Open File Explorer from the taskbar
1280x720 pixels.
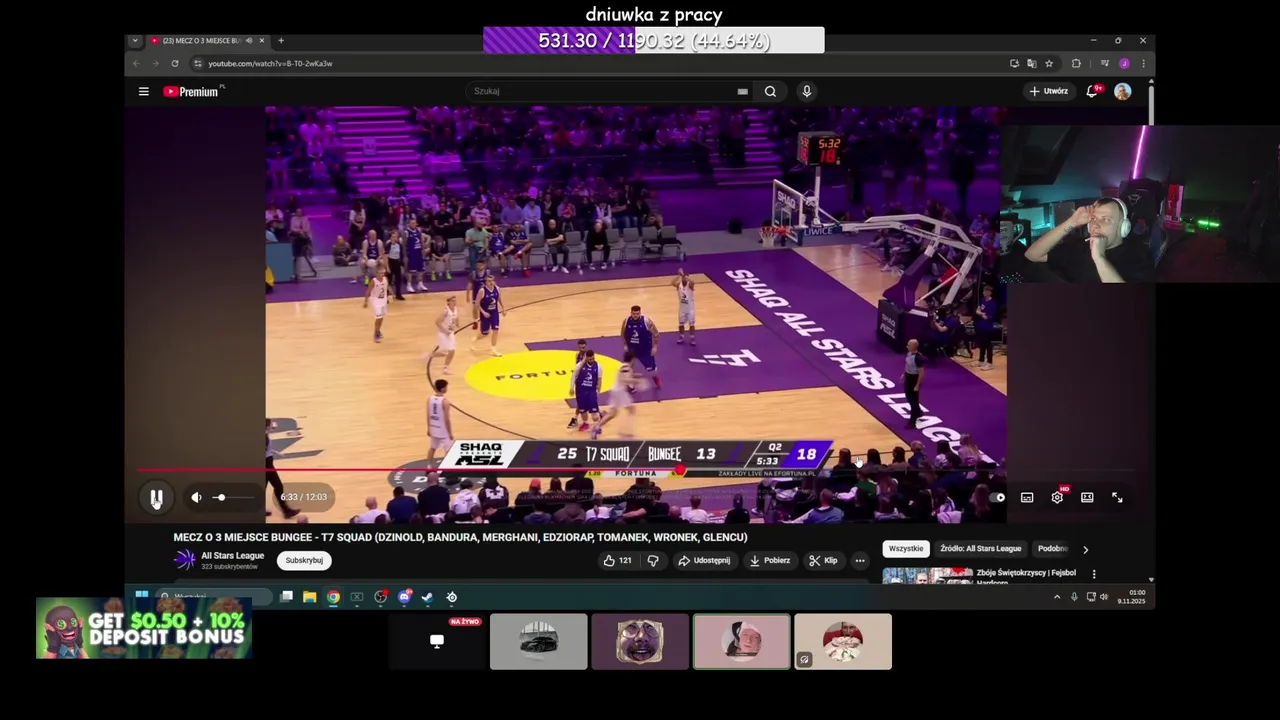pyautogui.click(x=310, y=597)
